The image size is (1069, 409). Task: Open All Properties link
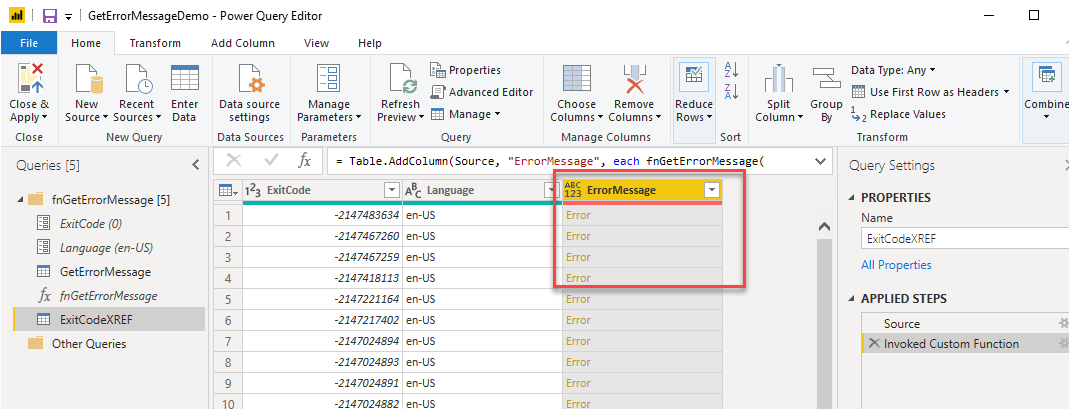point(896,265)
